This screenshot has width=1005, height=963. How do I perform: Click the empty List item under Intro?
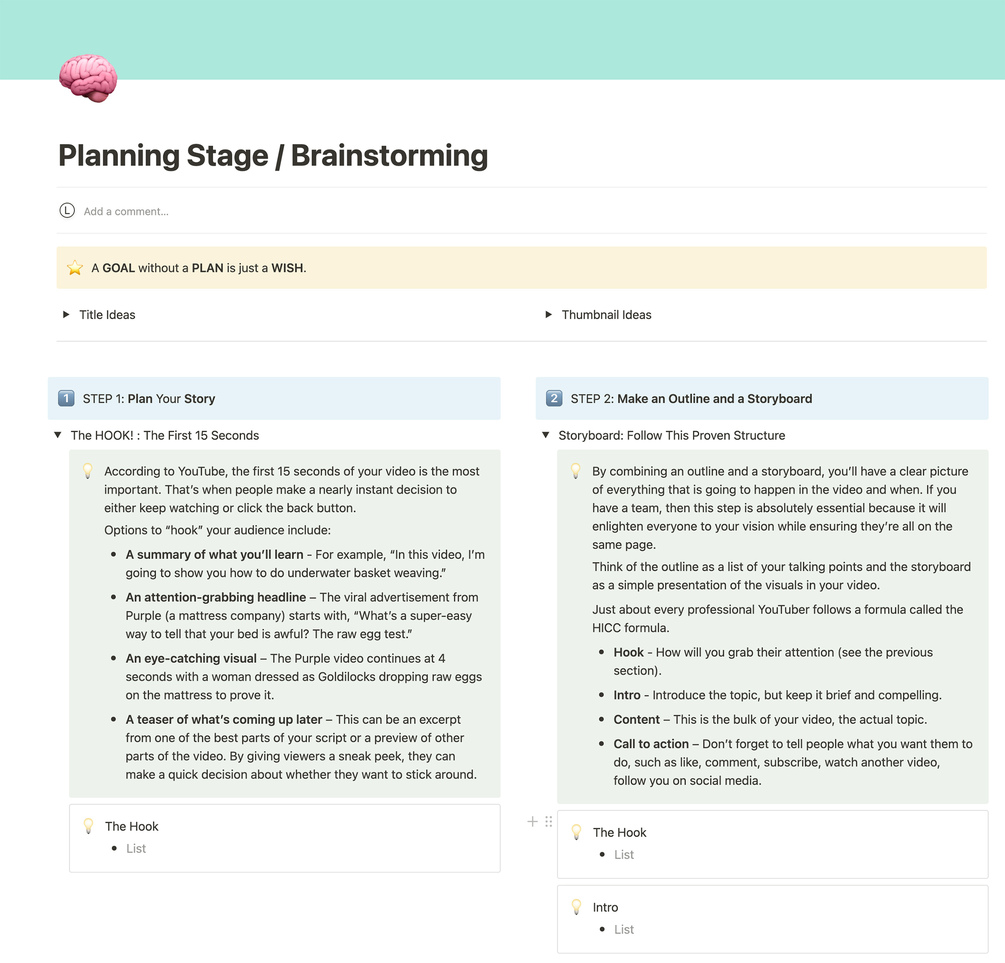coord(624,930)
